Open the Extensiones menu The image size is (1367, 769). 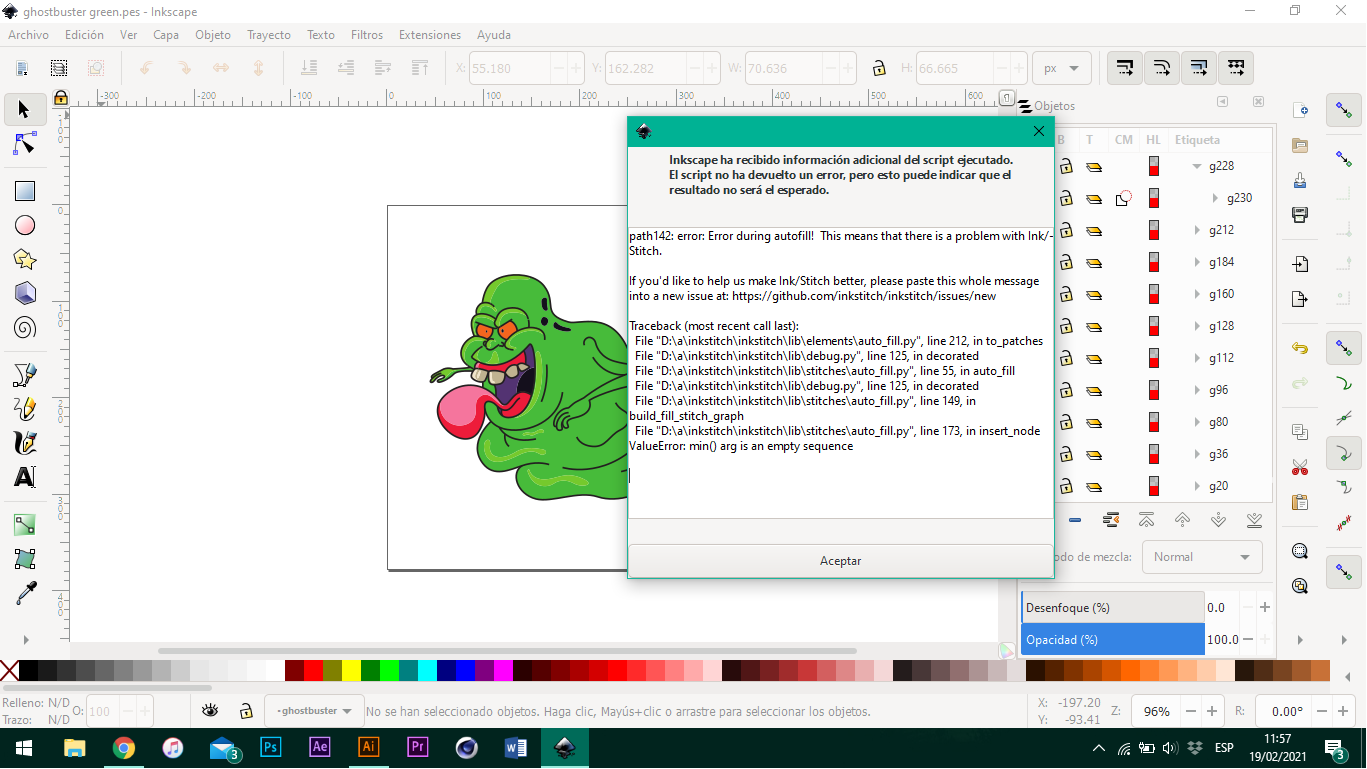pos(430,35)
